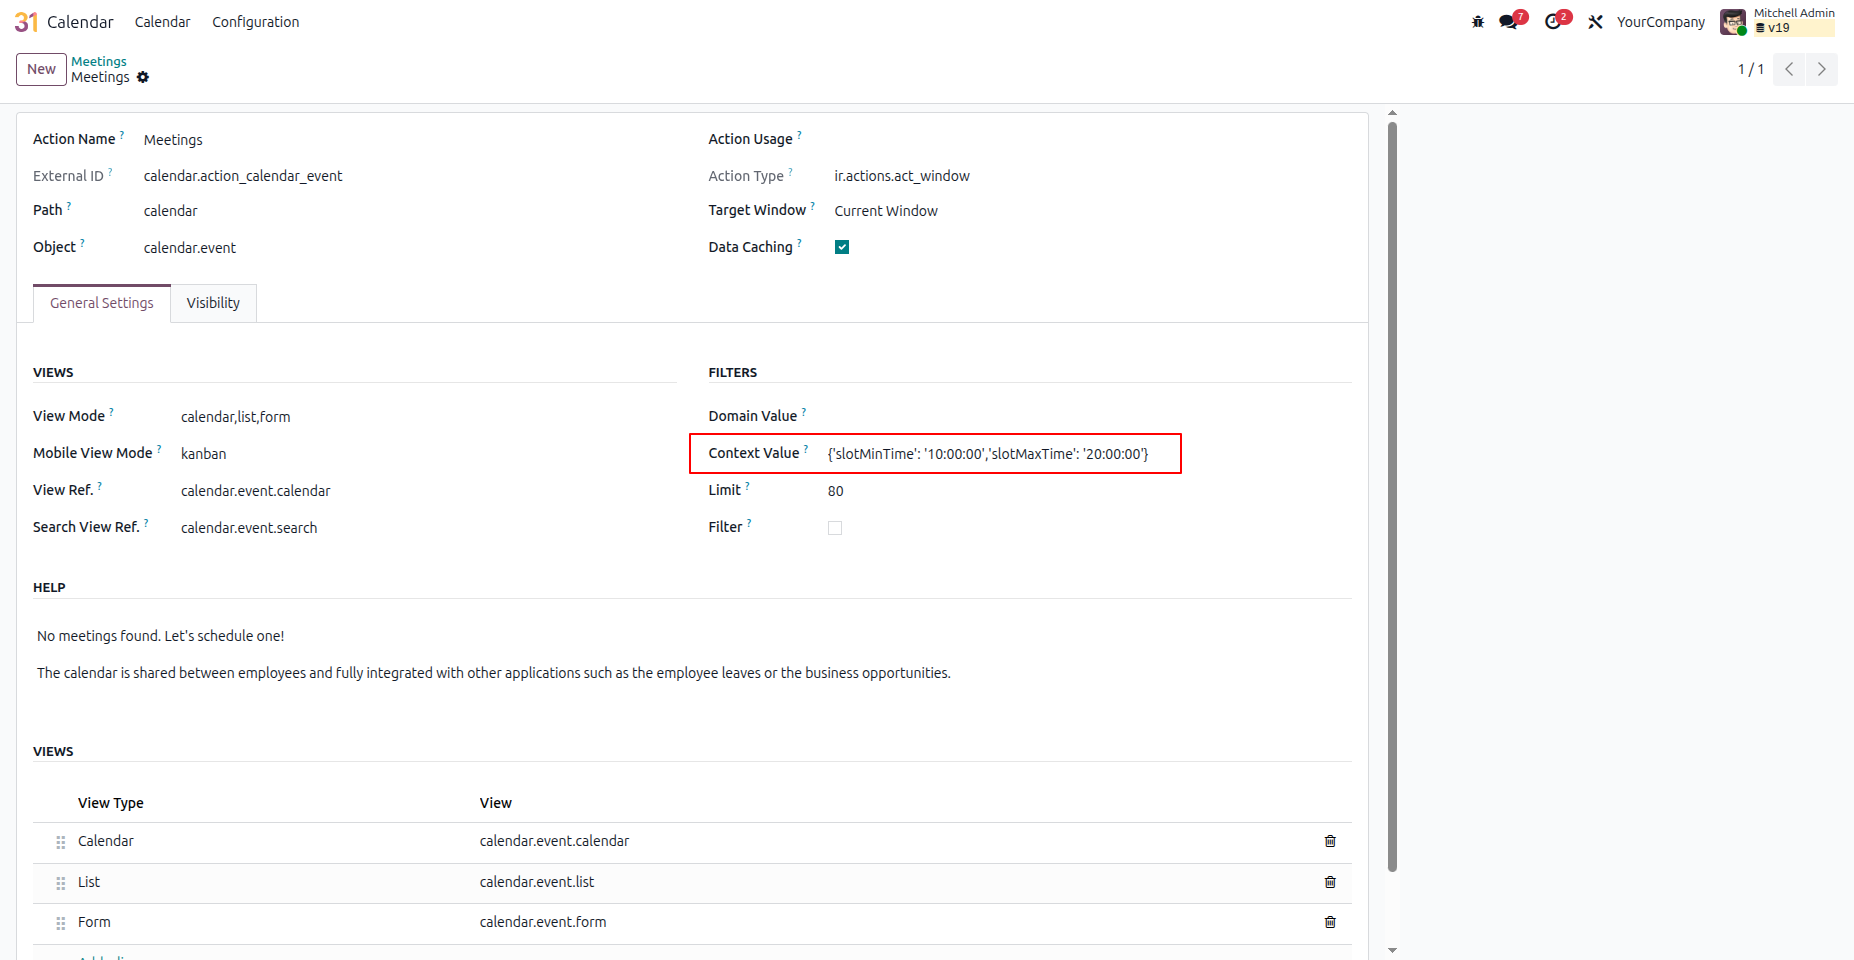The width and height of the screenshot is (1854, 960).
Task: Select the calendar.event.form view cell
Action: pyautogui.click(x=543, y=922)
